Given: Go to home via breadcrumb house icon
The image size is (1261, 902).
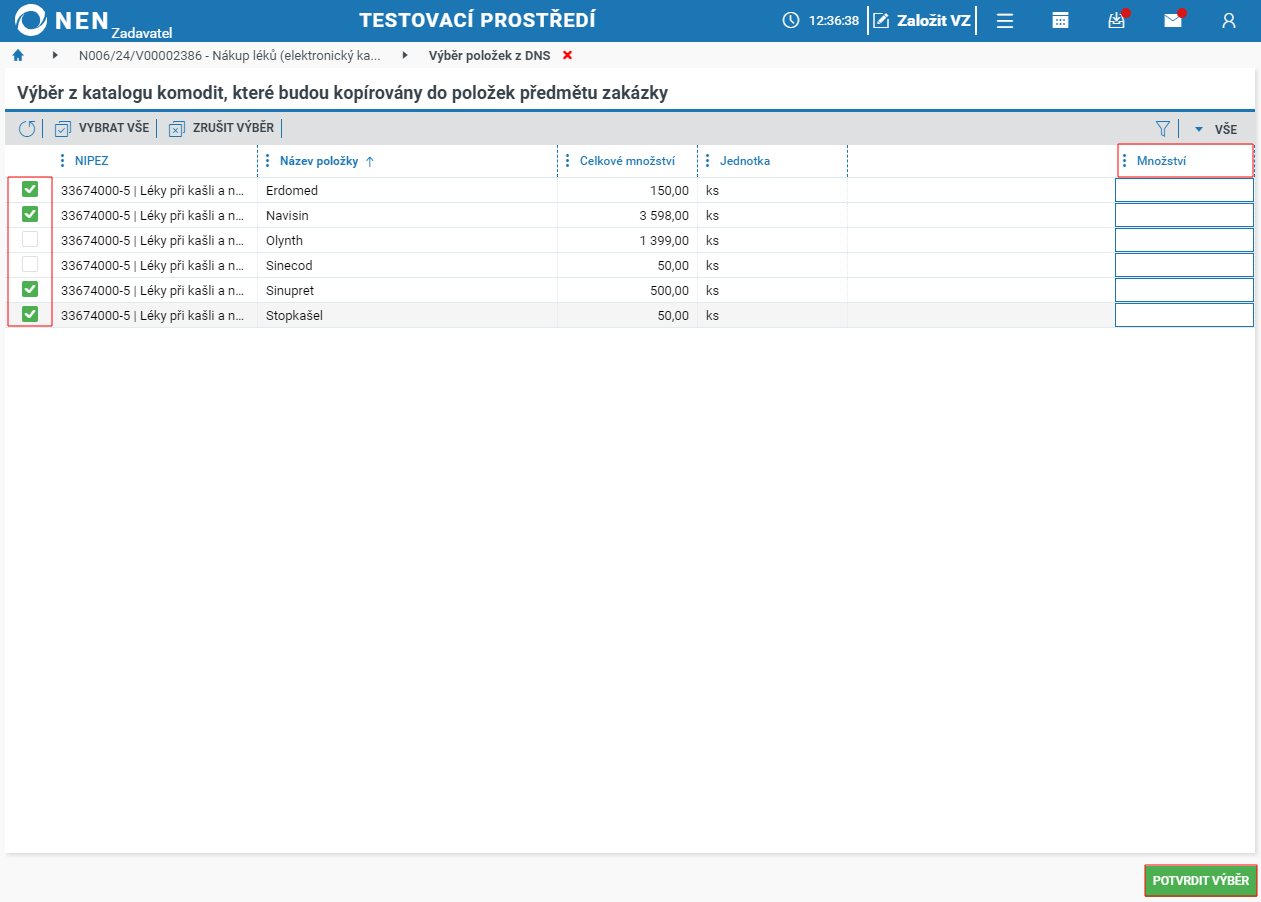Looking at the screenshot, I should click(x=17, y=55).
